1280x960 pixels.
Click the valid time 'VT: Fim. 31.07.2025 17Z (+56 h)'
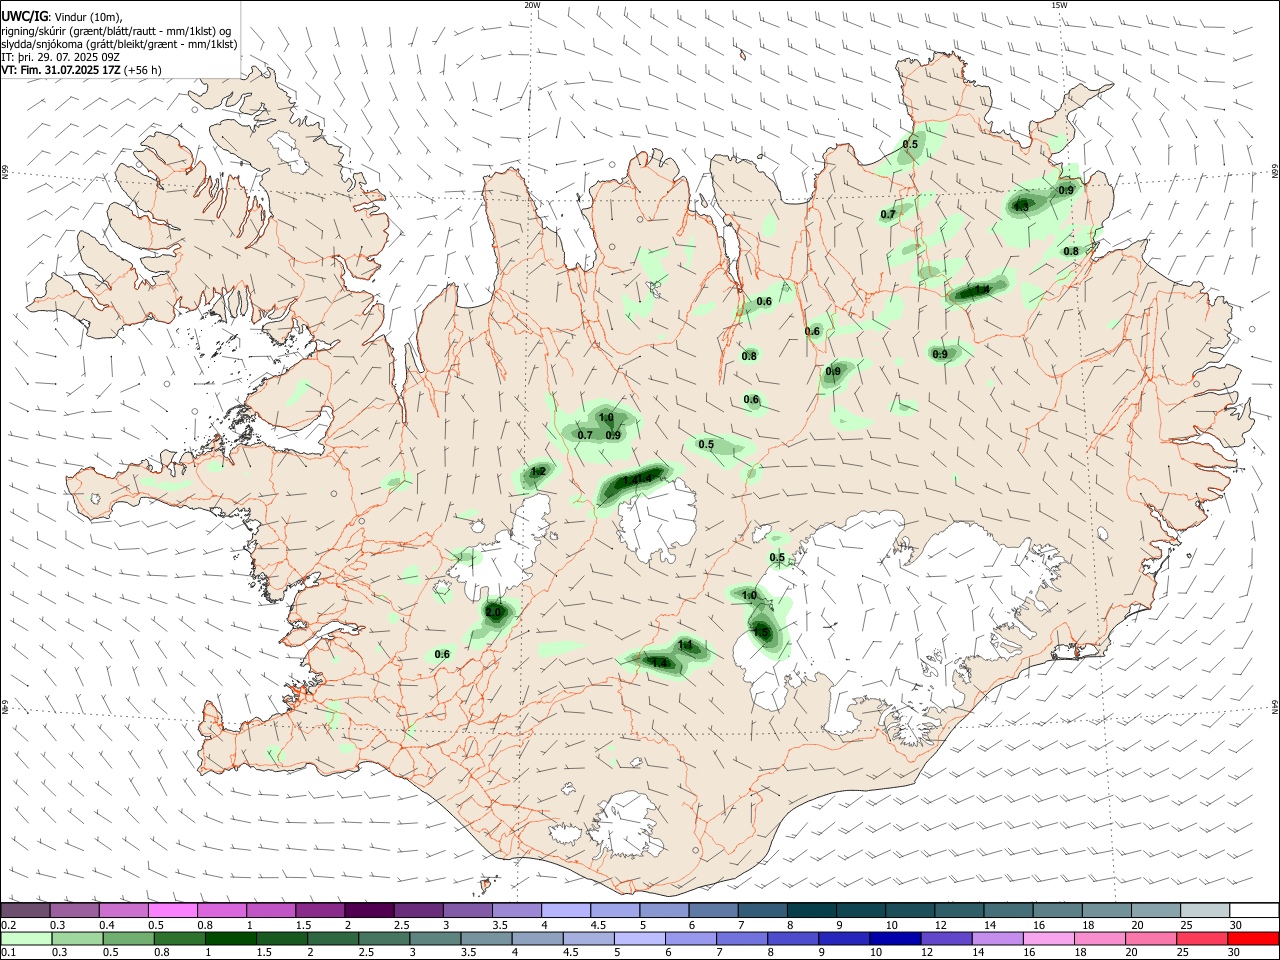click(x=81, y=70)
